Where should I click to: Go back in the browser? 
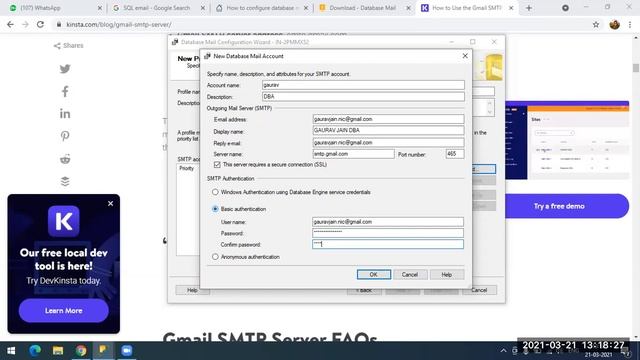(10, 24)
